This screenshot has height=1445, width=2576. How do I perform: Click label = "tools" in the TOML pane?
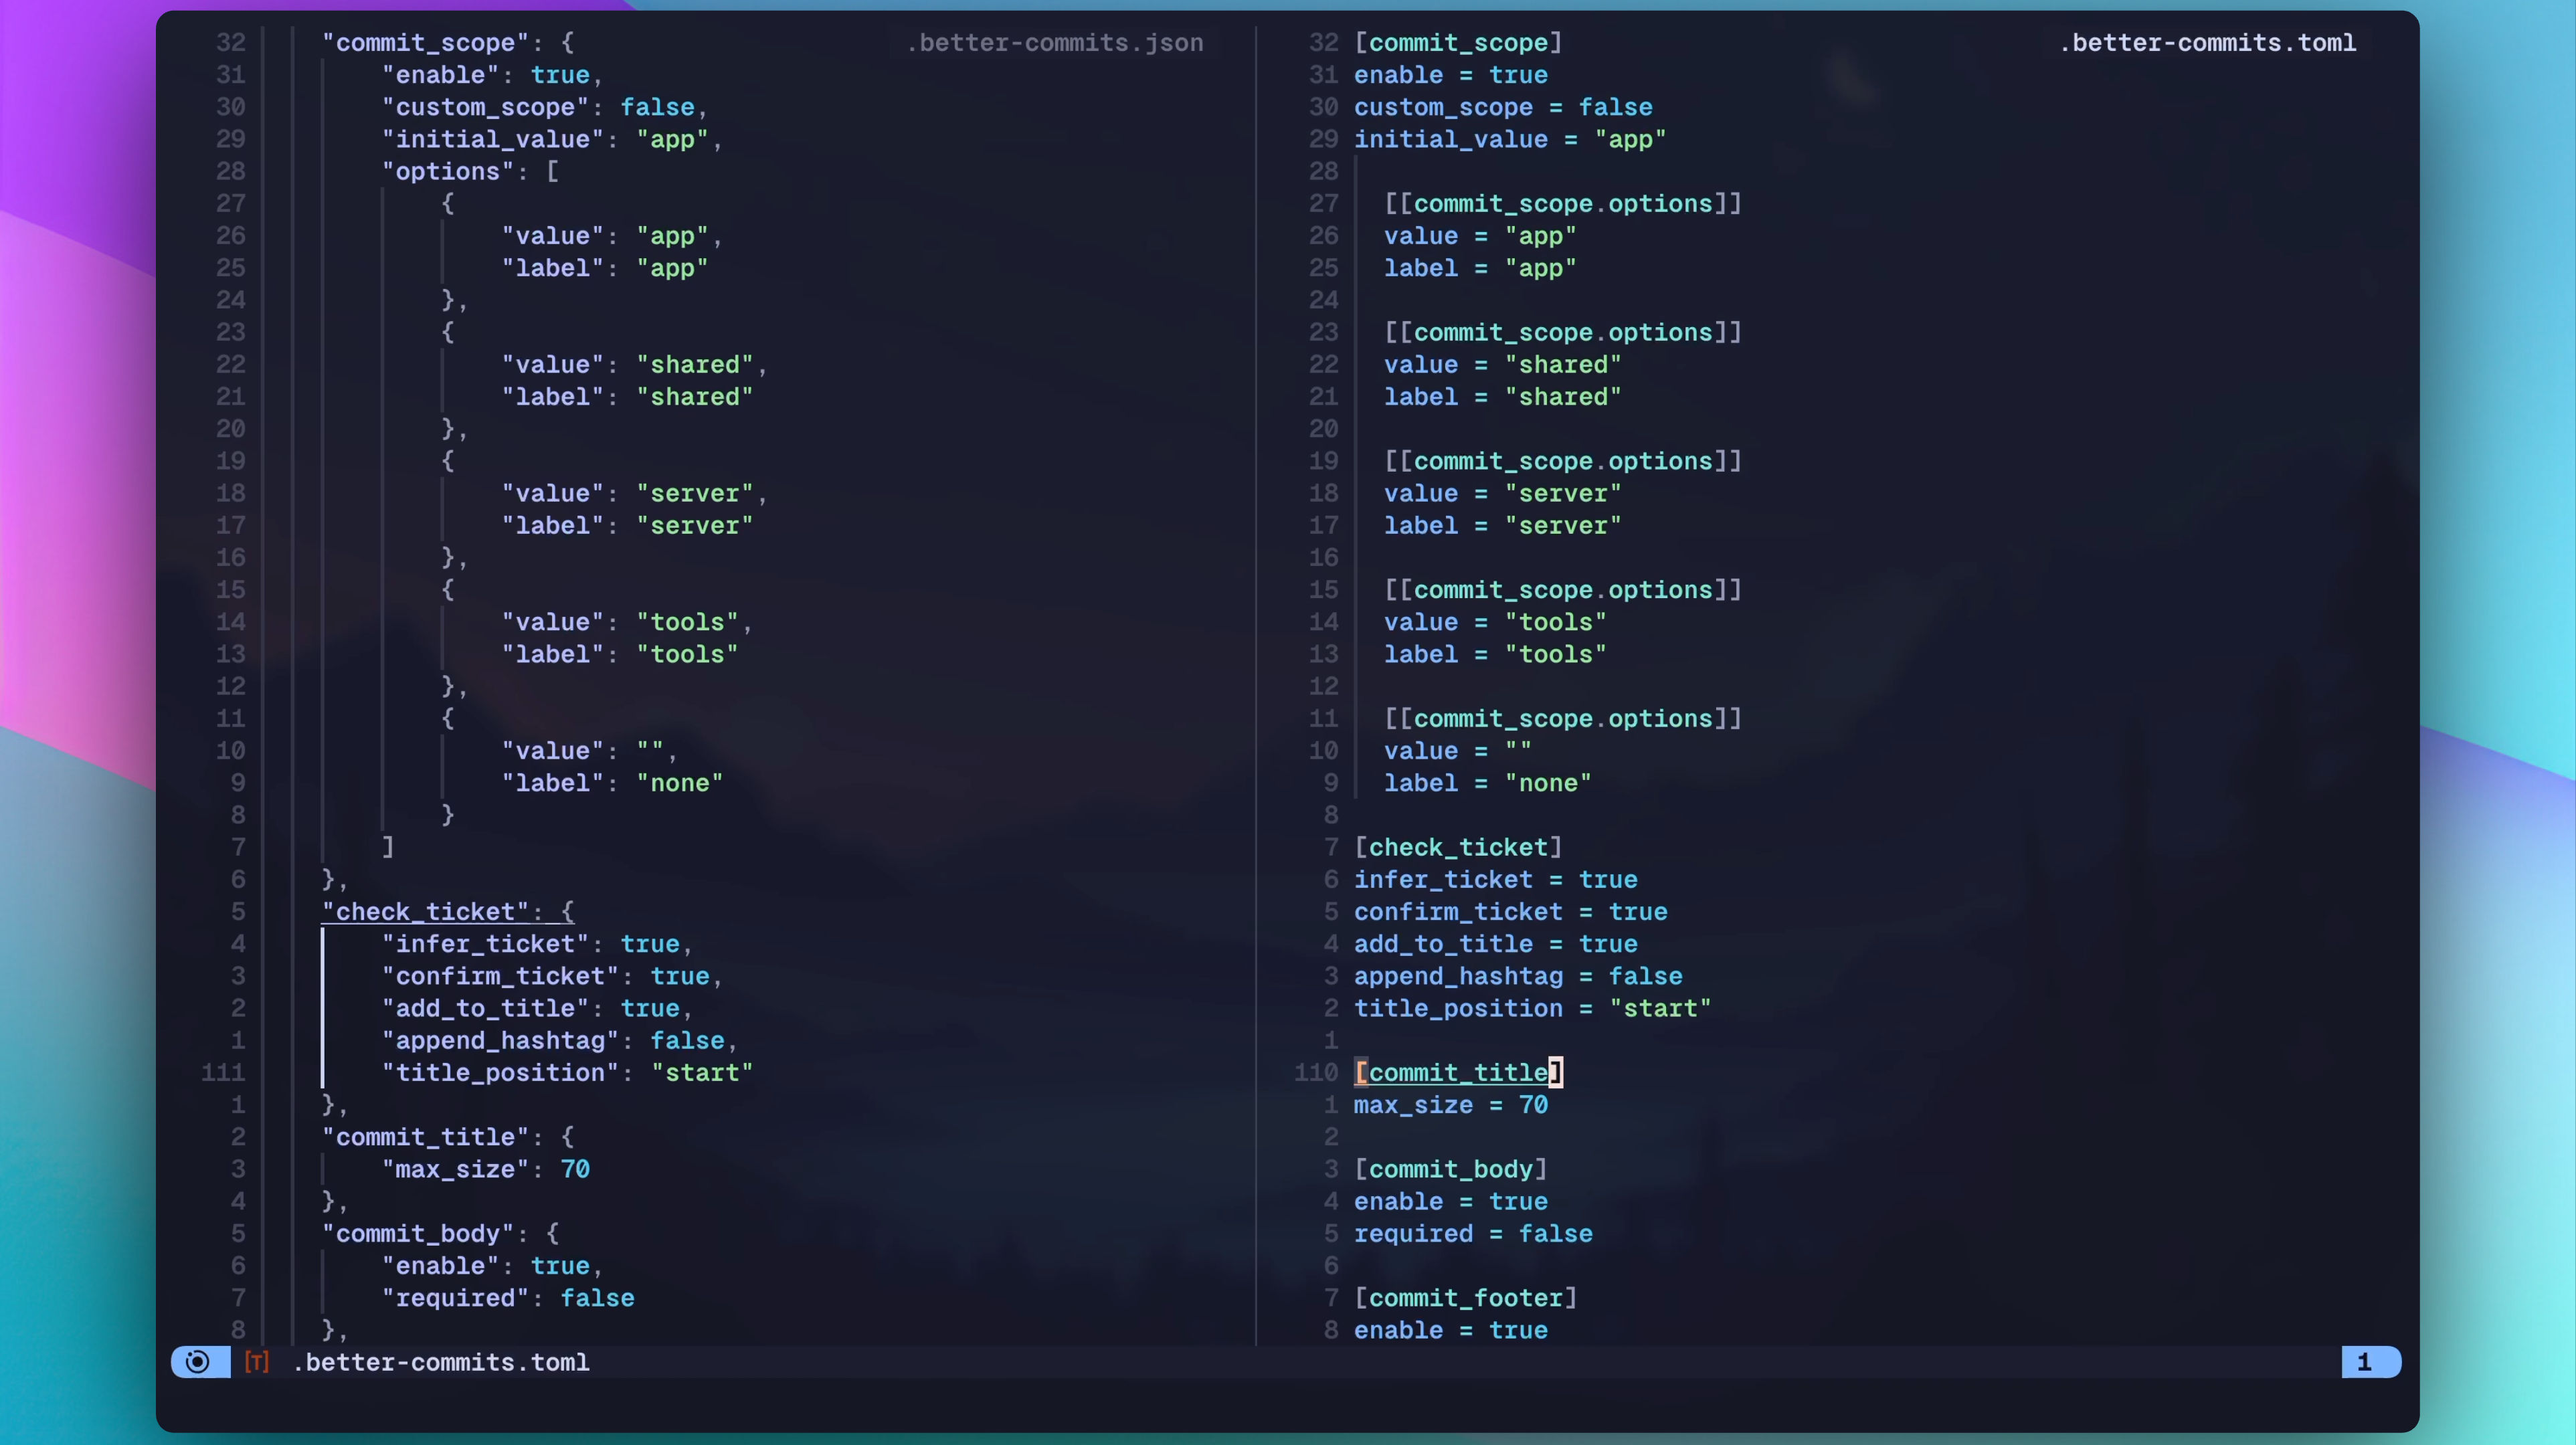[x=1495, y=655]
